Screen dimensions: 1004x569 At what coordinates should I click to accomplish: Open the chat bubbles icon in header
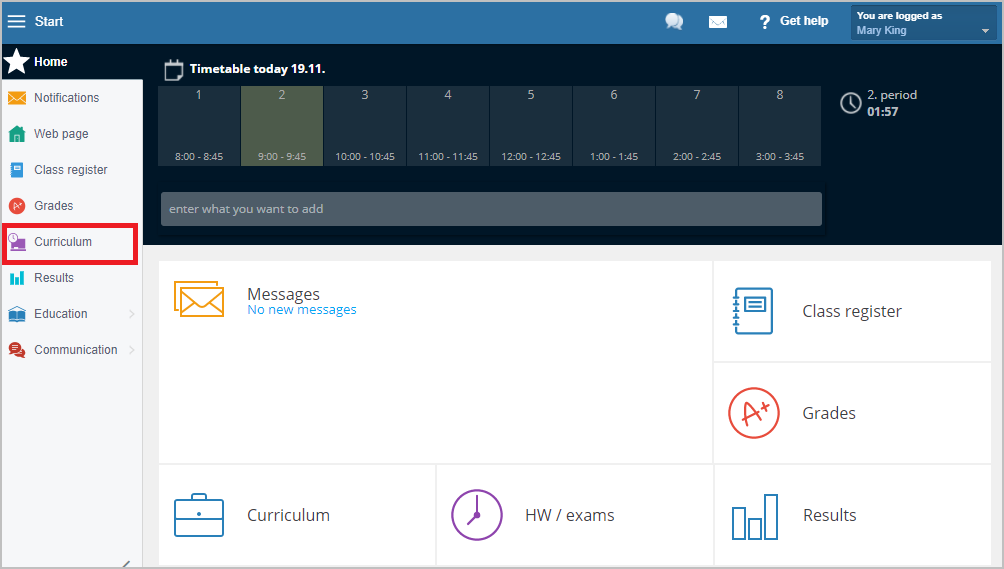(674, 22)
